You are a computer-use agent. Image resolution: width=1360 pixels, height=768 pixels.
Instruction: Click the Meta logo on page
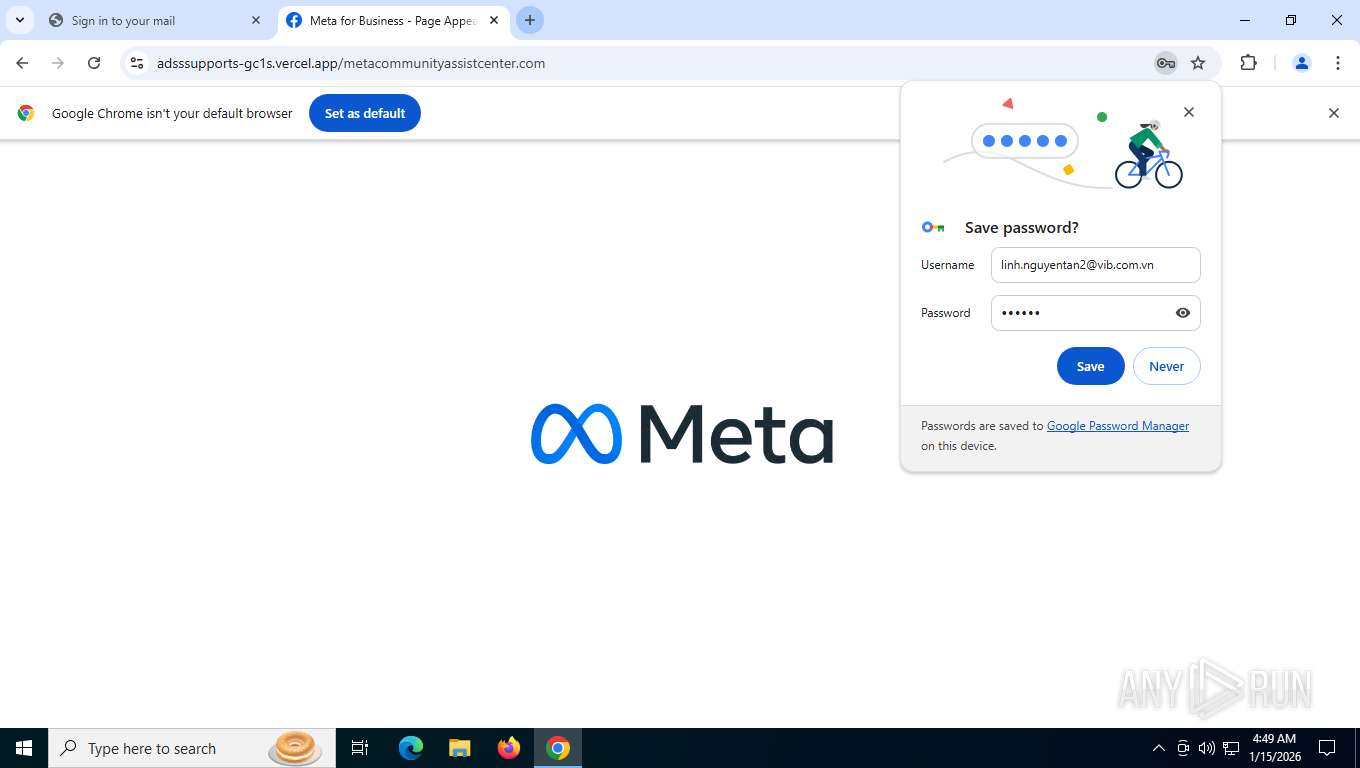point(682,434)
